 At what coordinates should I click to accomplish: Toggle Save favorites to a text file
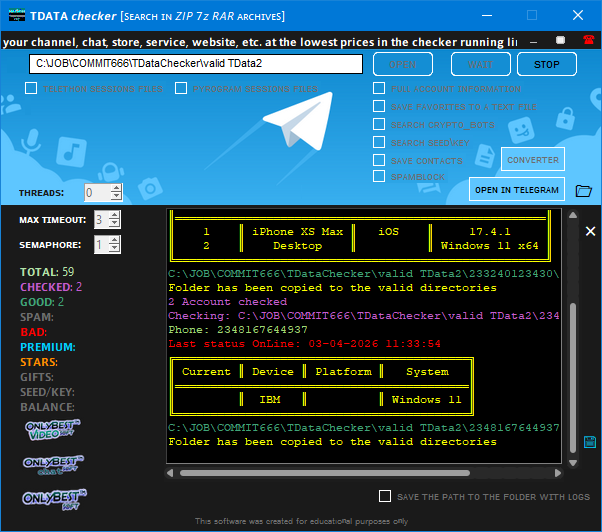click(x=379, y=106)
